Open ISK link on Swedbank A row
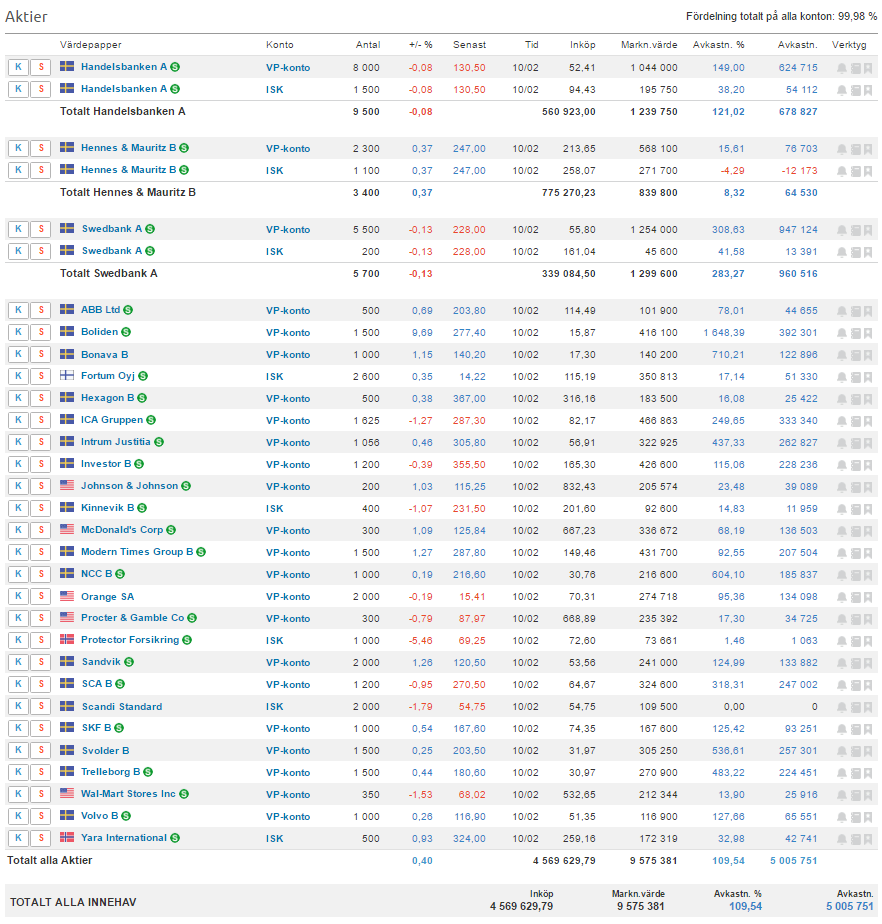Screen dimensions: 882x924 pos(275,252)
